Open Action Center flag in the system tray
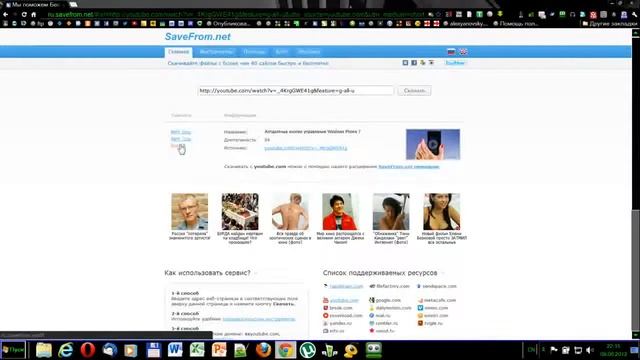Screen dimensions: 640x360 coord(554,350)
